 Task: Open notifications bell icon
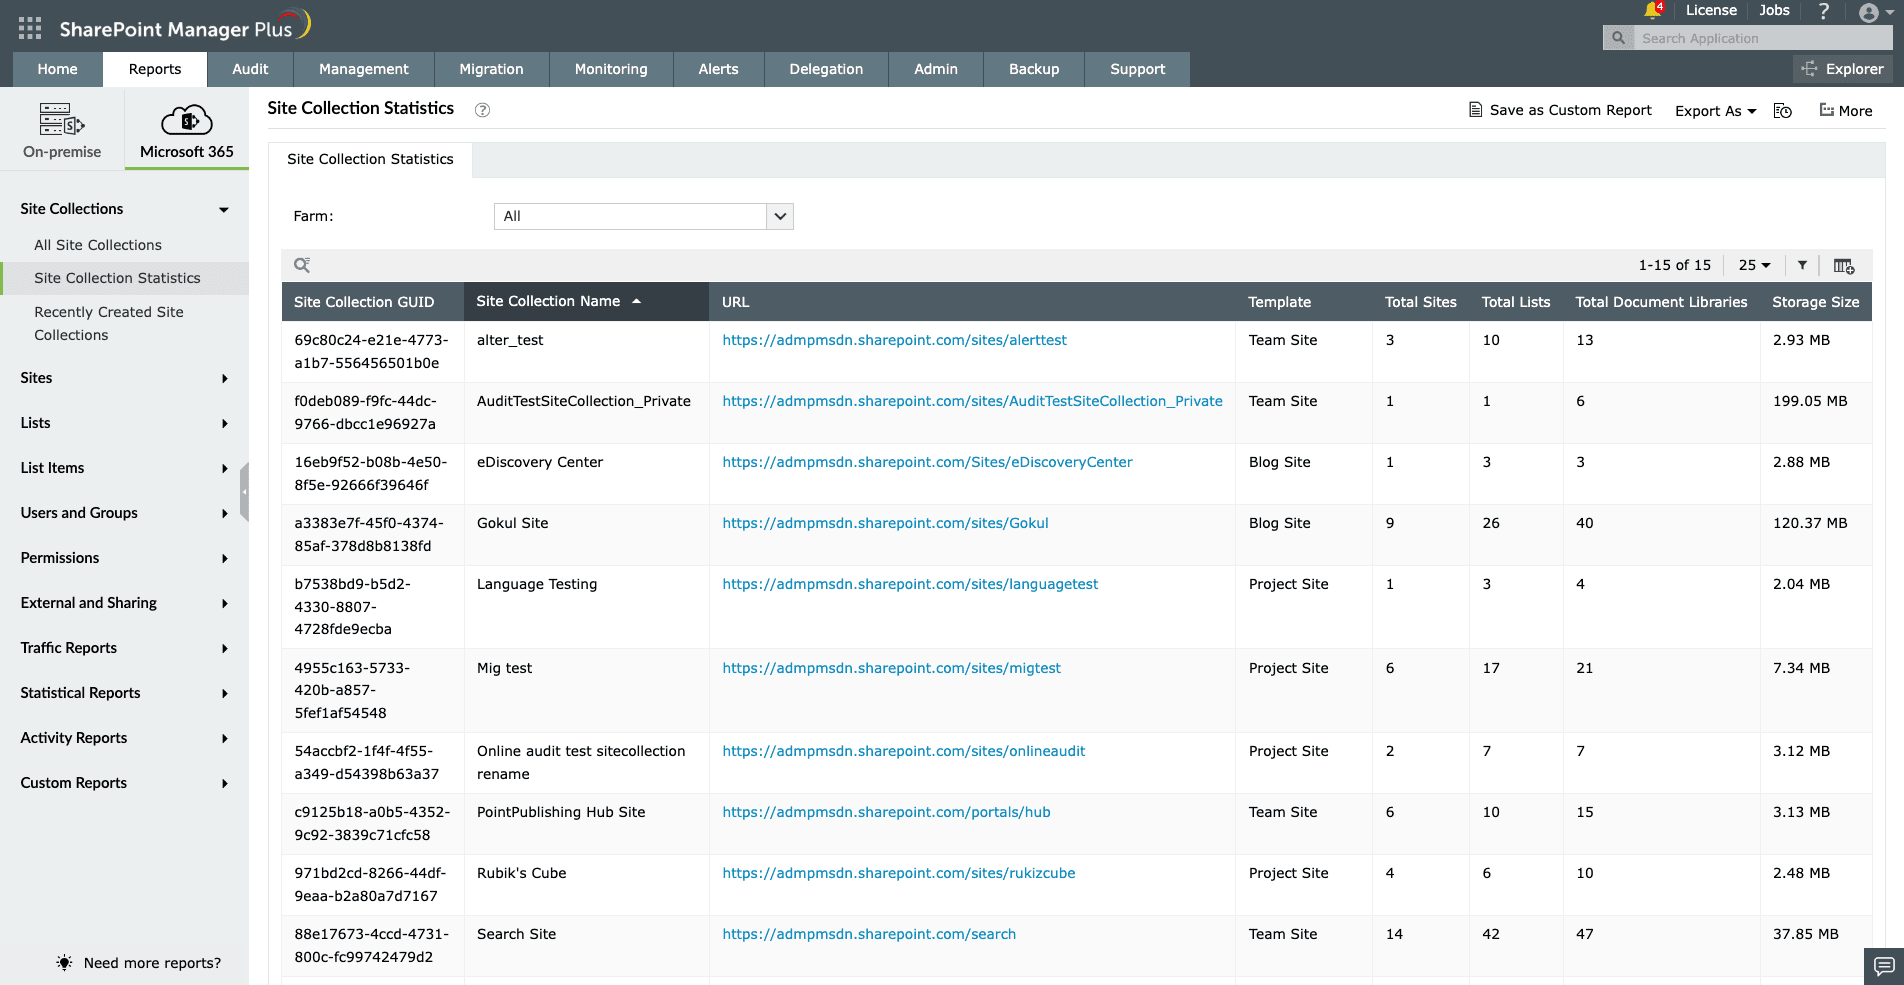1652,11
